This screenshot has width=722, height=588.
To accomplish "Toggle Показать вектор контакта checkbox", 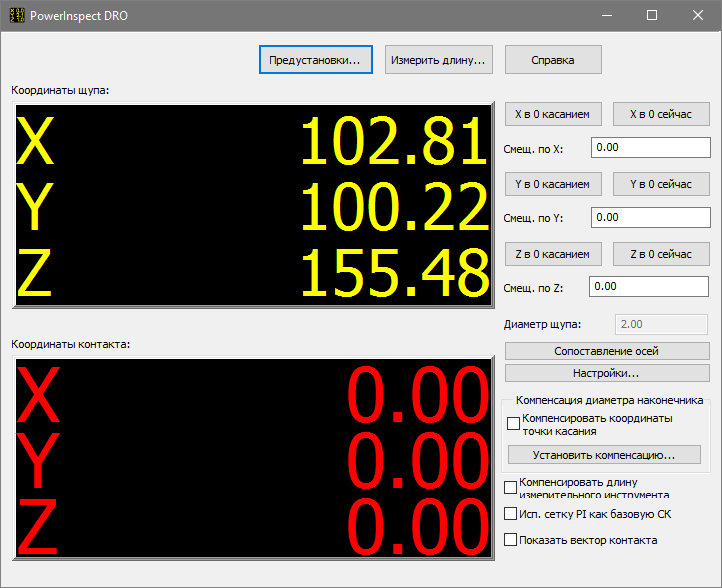I will point(510,540).
